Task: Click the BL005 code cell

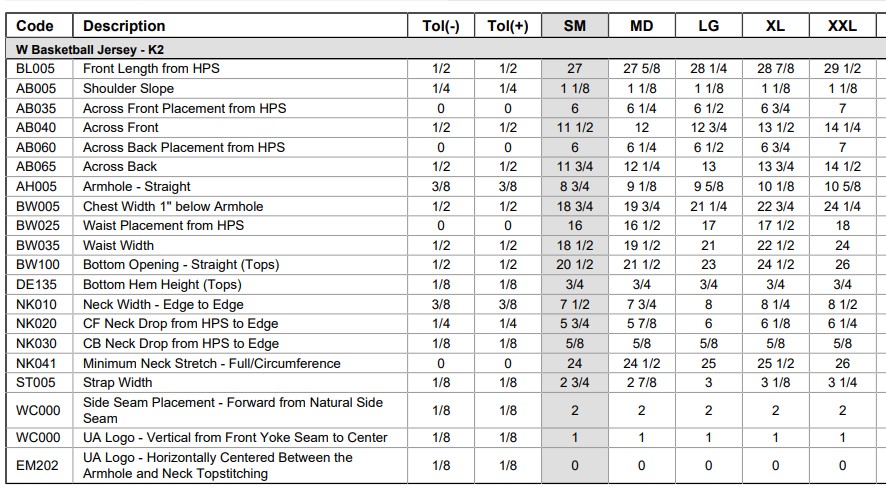Action: click(x=36, y=68)
